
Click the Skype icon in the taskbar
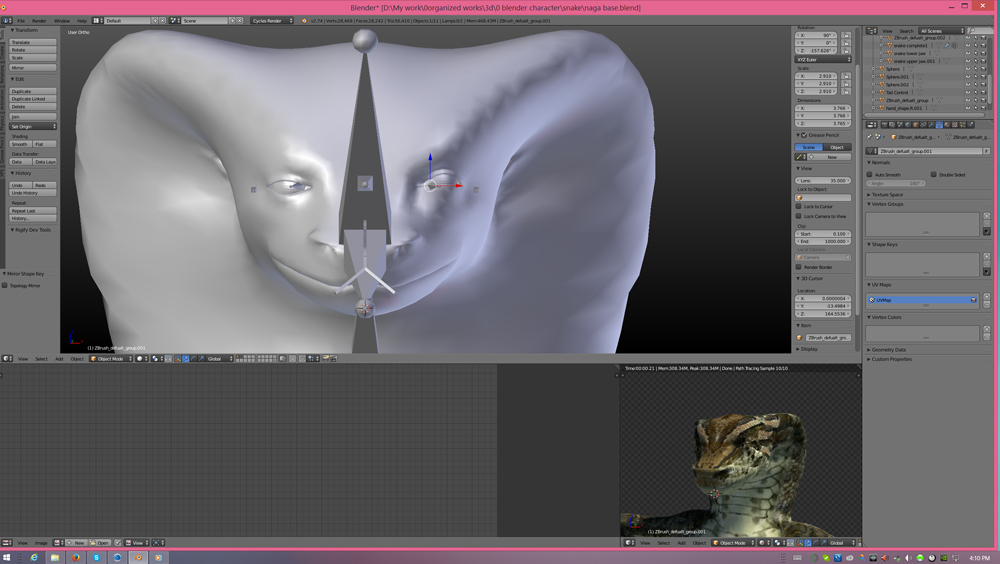(97, 557)
